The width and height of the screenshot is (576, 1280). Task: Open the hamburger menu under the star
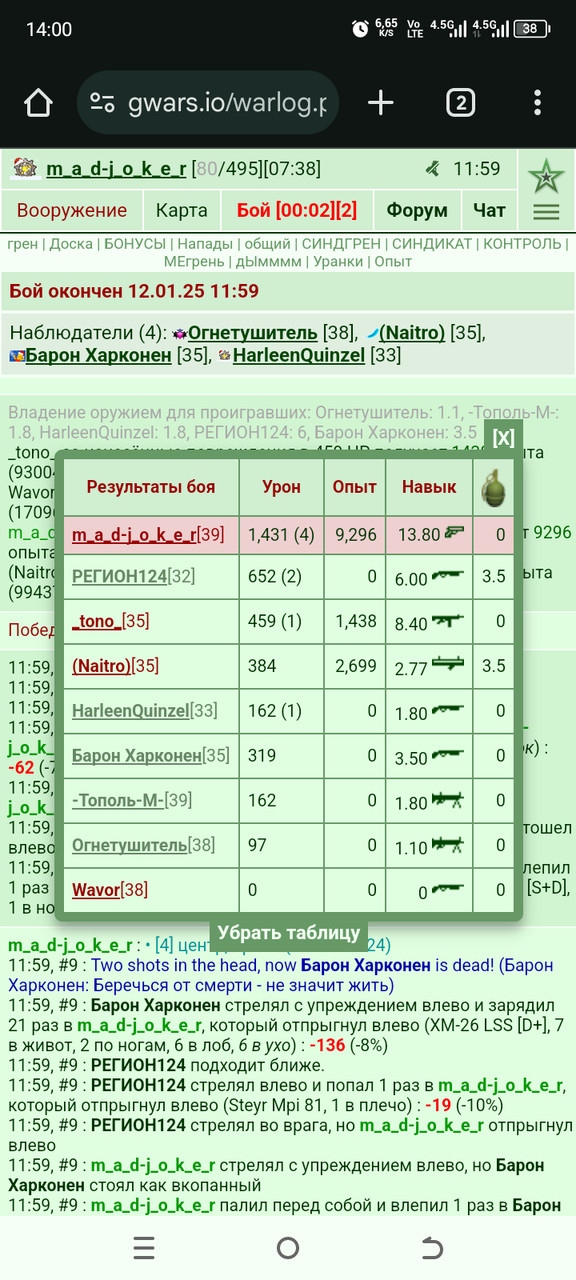[546, 211]
